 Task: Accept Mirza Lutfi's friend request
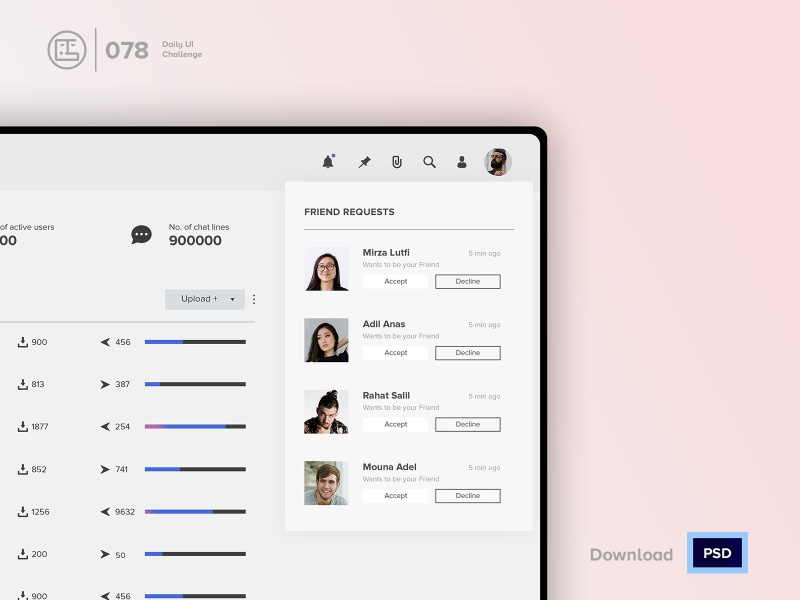point(395,281)
